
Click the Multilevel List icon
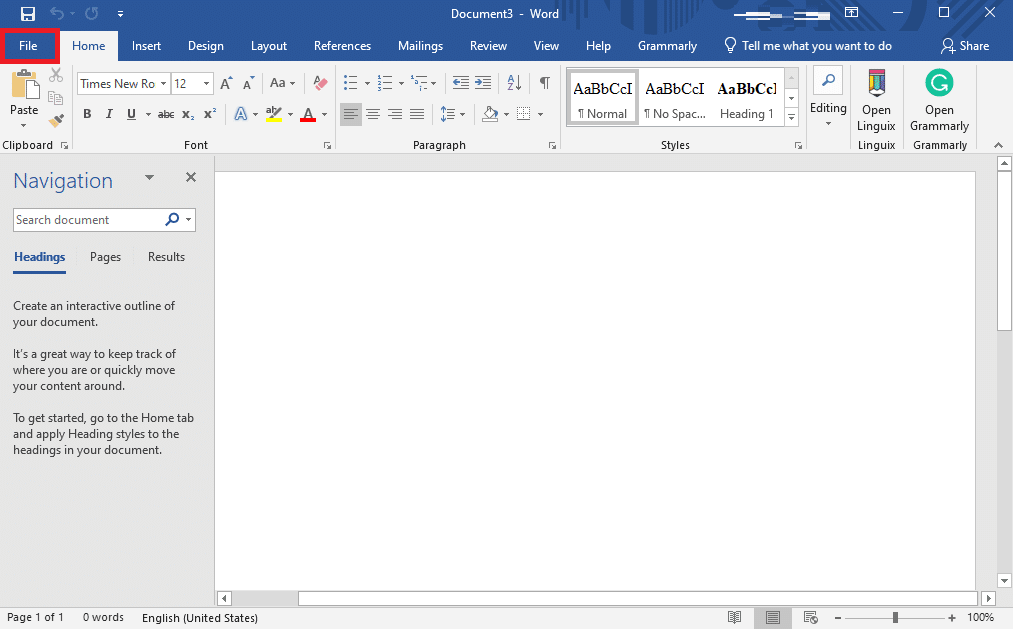click(x=419, y=83)
